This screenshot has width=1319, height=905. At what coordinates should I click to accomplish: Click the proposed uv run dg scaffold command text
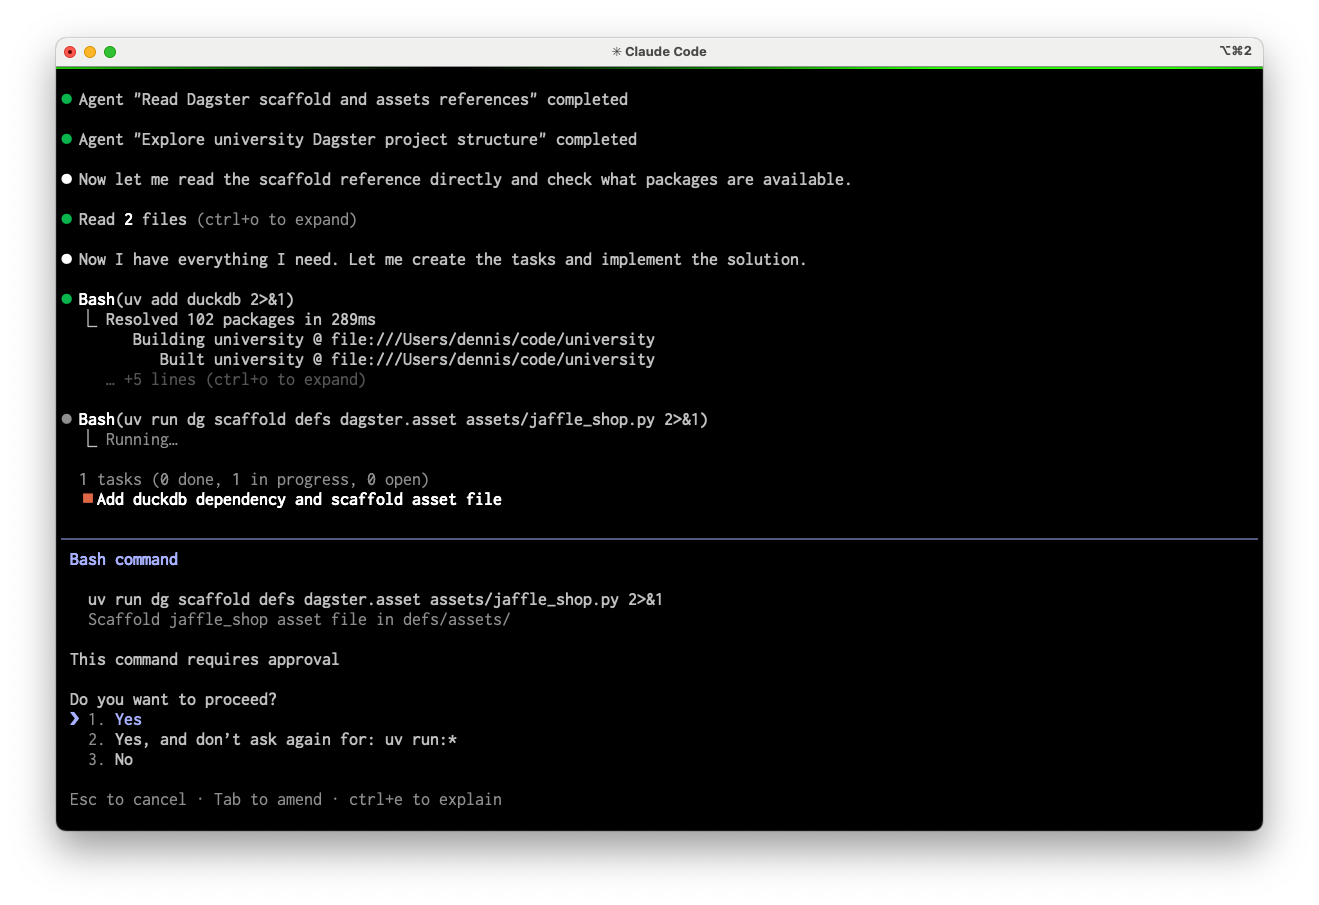pyautogui.click(x=375, y=599)
